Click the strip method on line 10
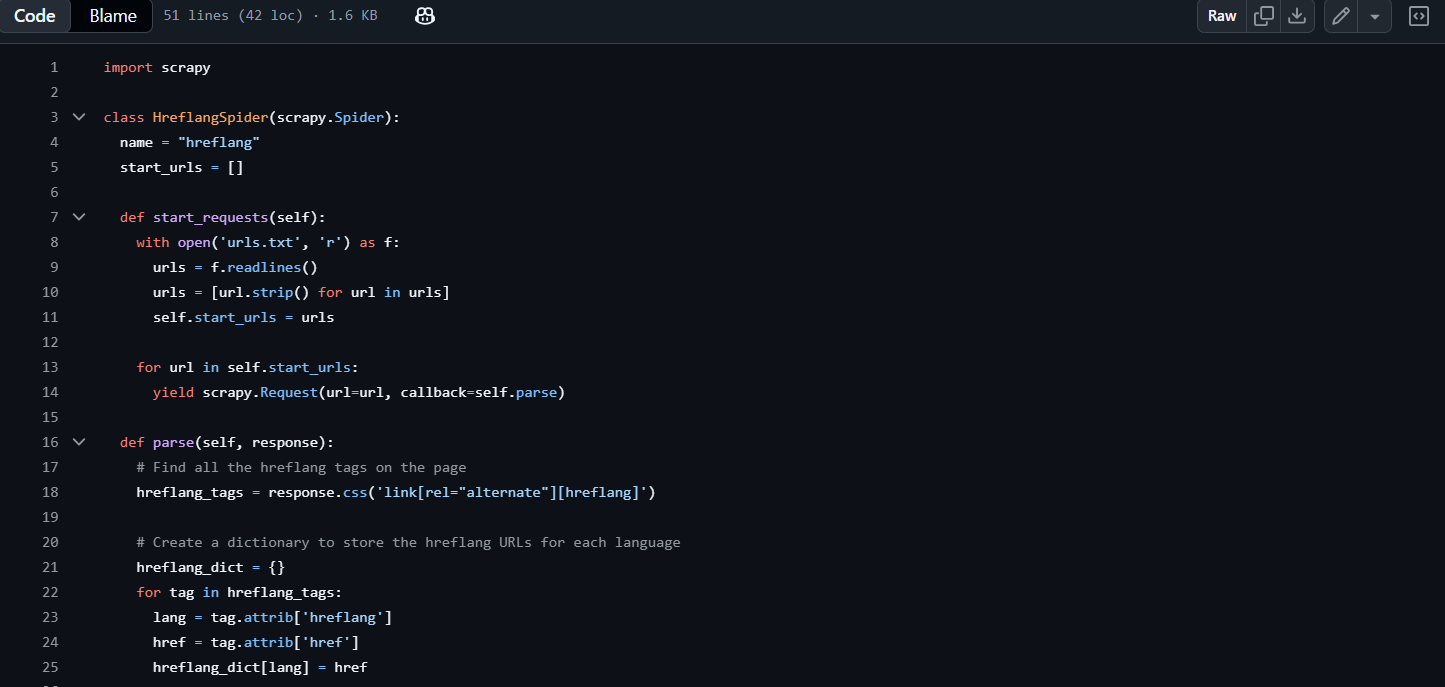The height and width of the screenshot is (687, 1445). (272, 292)
